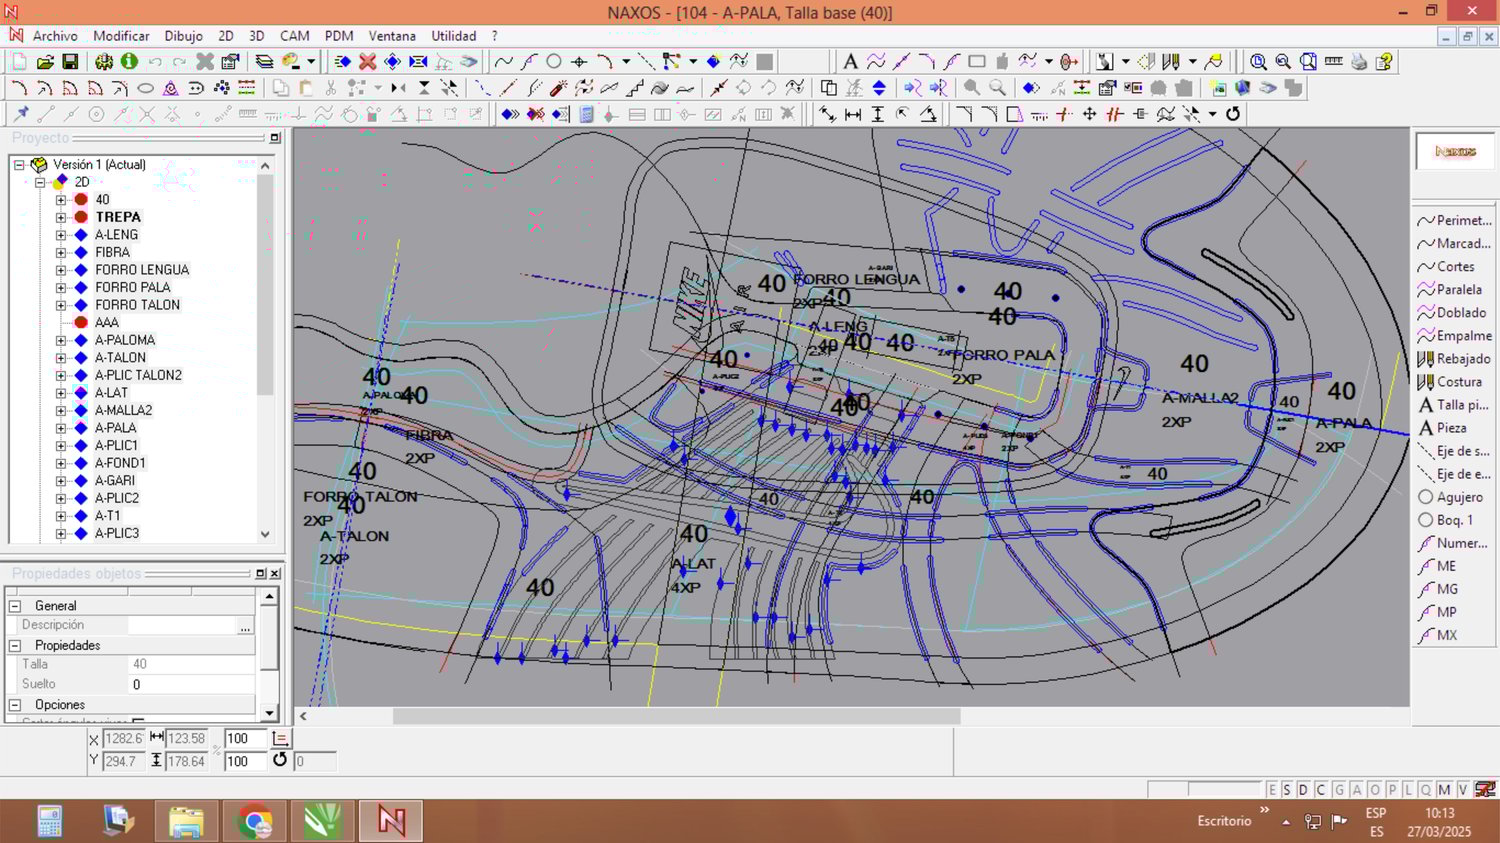1500x843 pixels.
Task: Expand the FORRO LENGUA tree node
Action: (x=61, y=270)
